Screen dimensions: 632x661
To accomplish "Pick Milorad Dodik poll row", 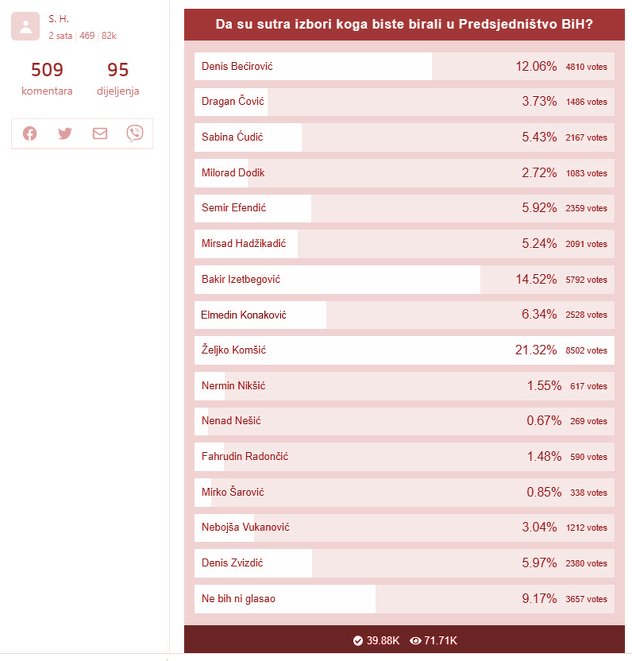I will [404, 173].
